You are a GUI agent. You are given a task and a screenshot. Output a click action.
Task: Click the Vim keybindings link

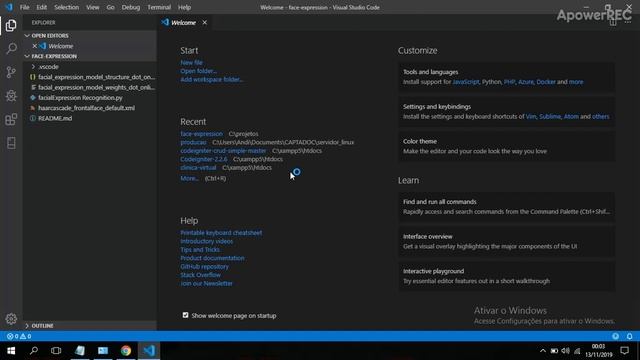tap(531, 117)
